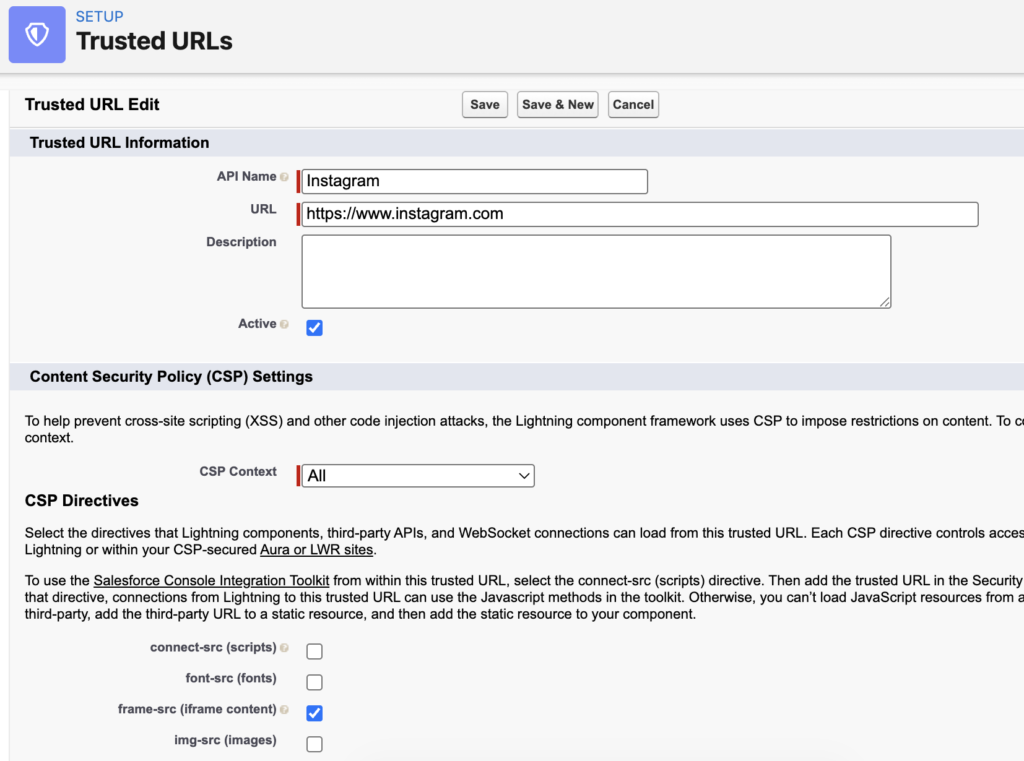The height and width of the screenshot is (761, 1024).
Task: Click the Save button
Action: [x=484, y=104]
